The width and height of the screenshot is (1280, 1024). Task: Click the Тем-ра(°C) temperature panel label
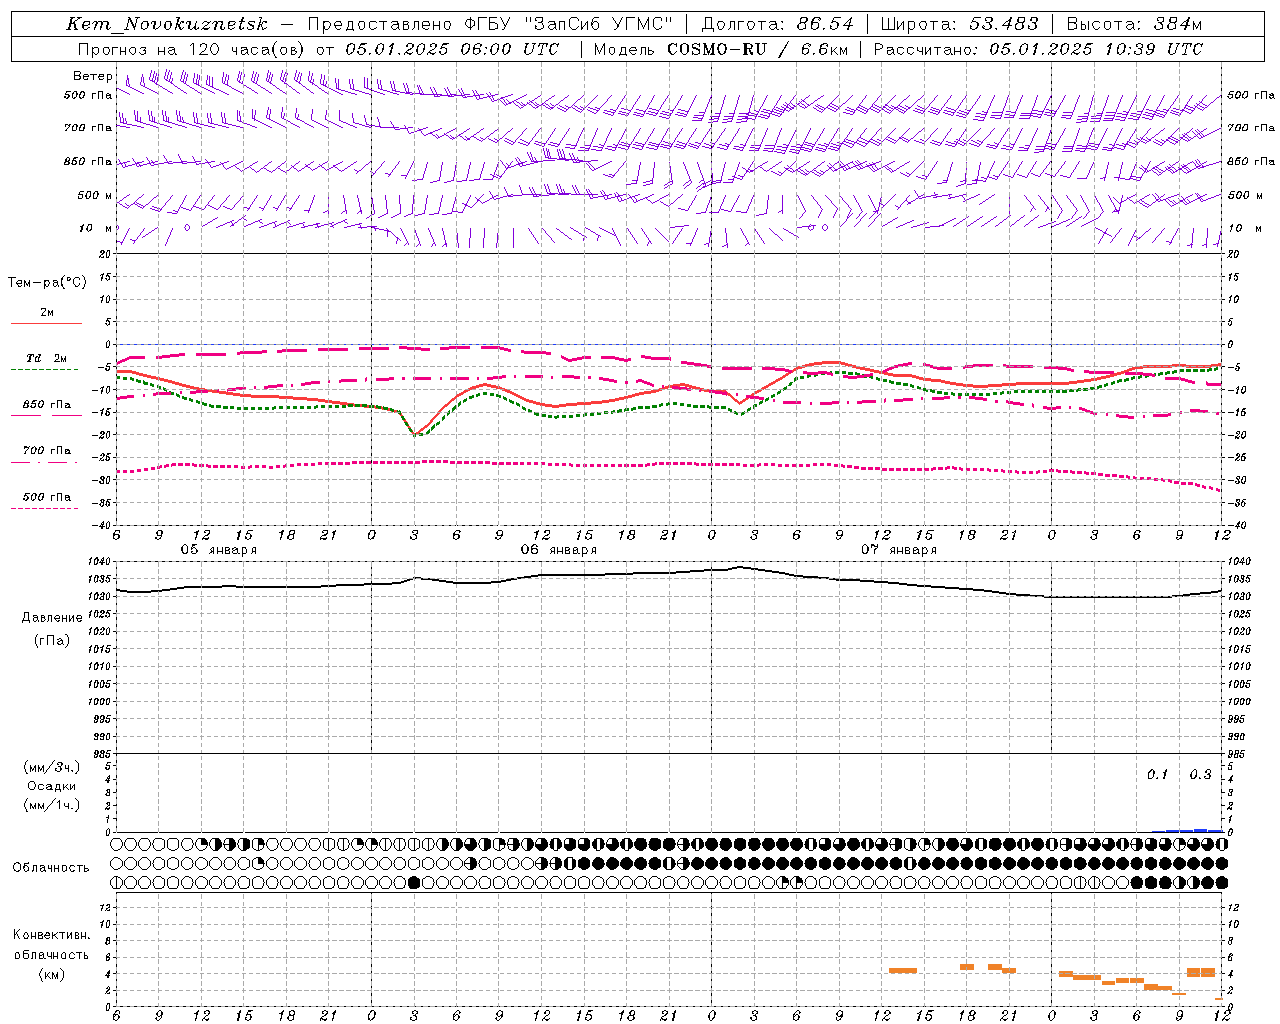point(47,283)
